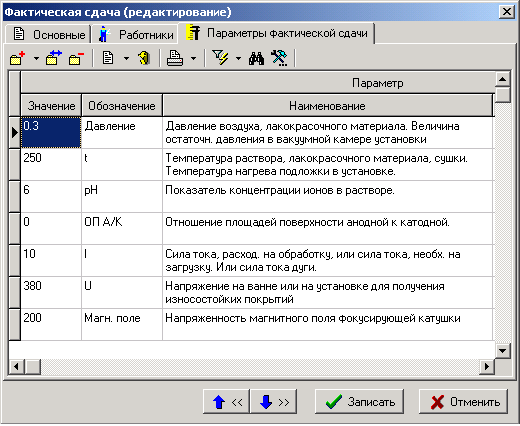Click the vertical scrollbar down arrow

click(502, 350)
